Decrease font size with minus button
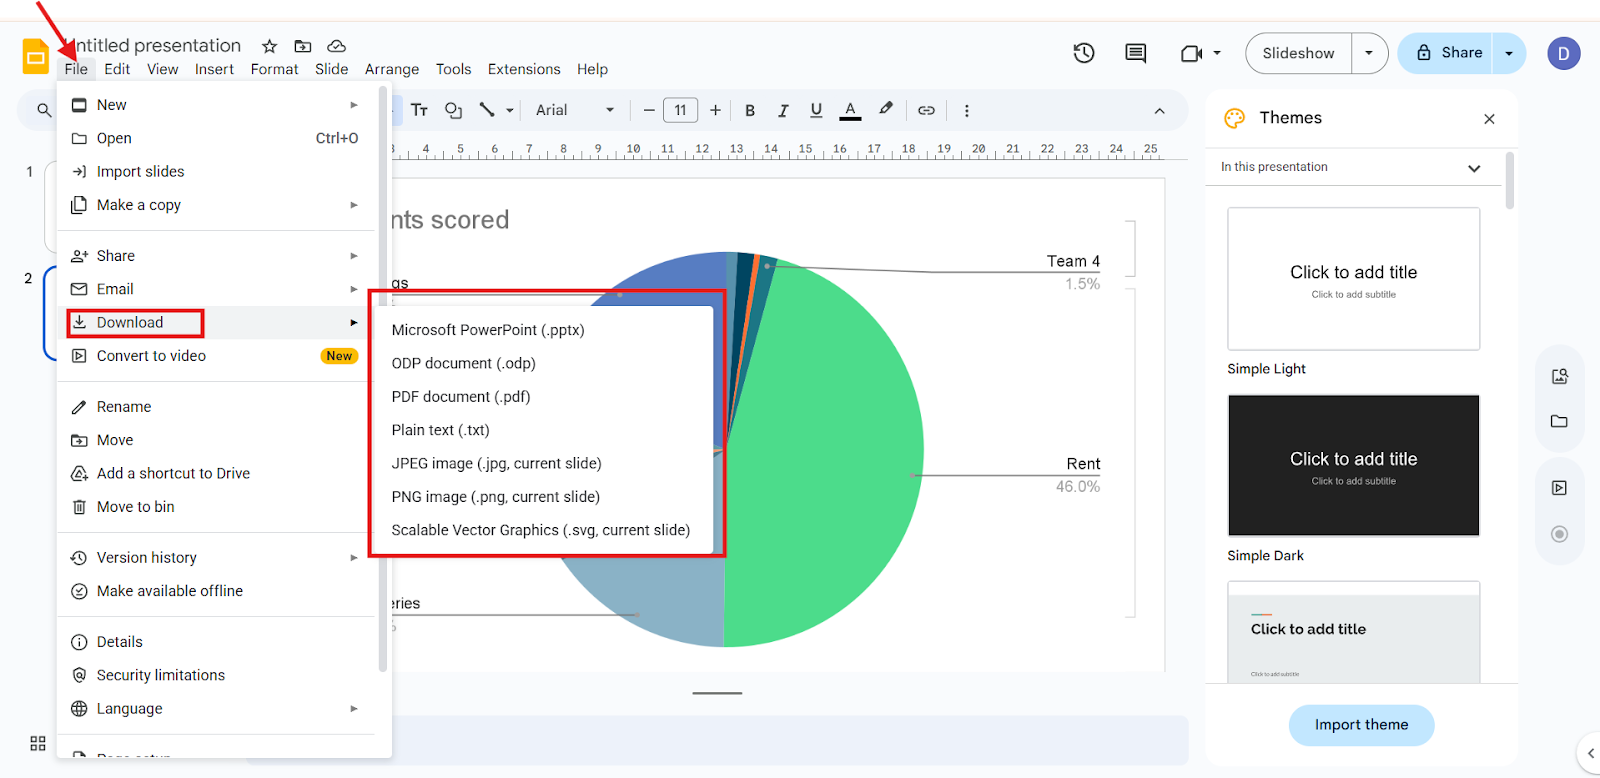 tap(649, 110)
